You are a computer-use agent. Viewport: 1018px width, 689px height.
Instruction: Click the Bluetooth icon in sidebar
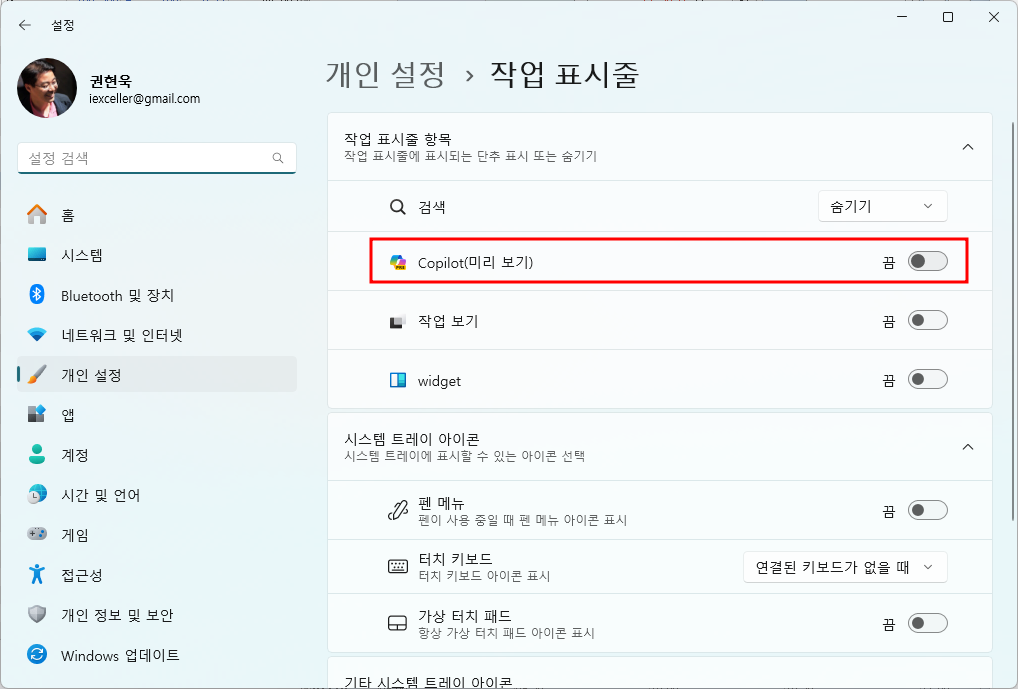pos(37,294)
